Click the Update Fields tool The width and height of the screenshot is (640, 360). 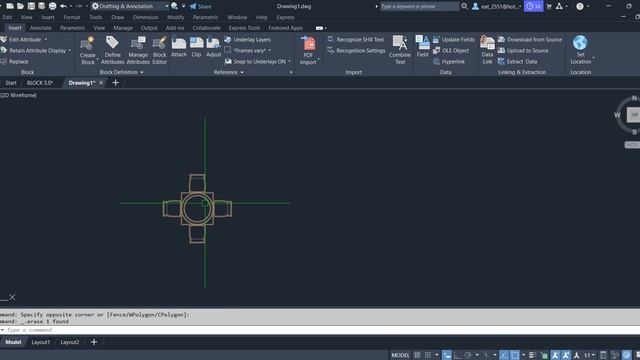453,40
